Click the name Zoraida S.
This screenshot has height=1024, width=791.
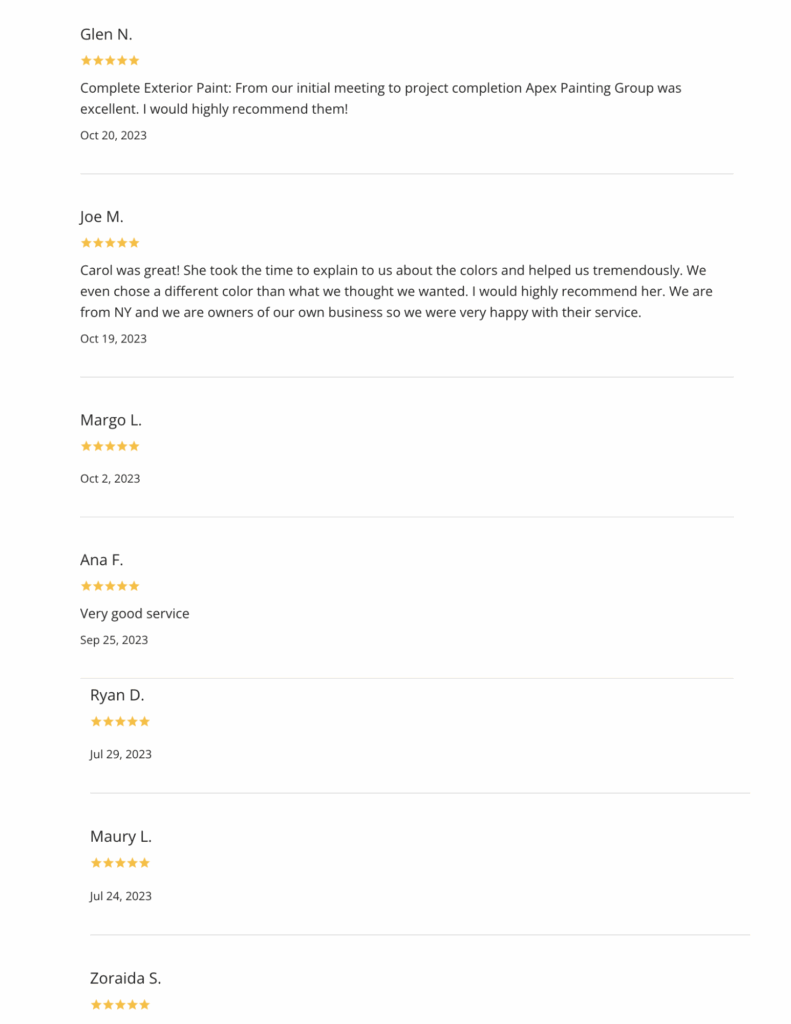tap(125, 978)
